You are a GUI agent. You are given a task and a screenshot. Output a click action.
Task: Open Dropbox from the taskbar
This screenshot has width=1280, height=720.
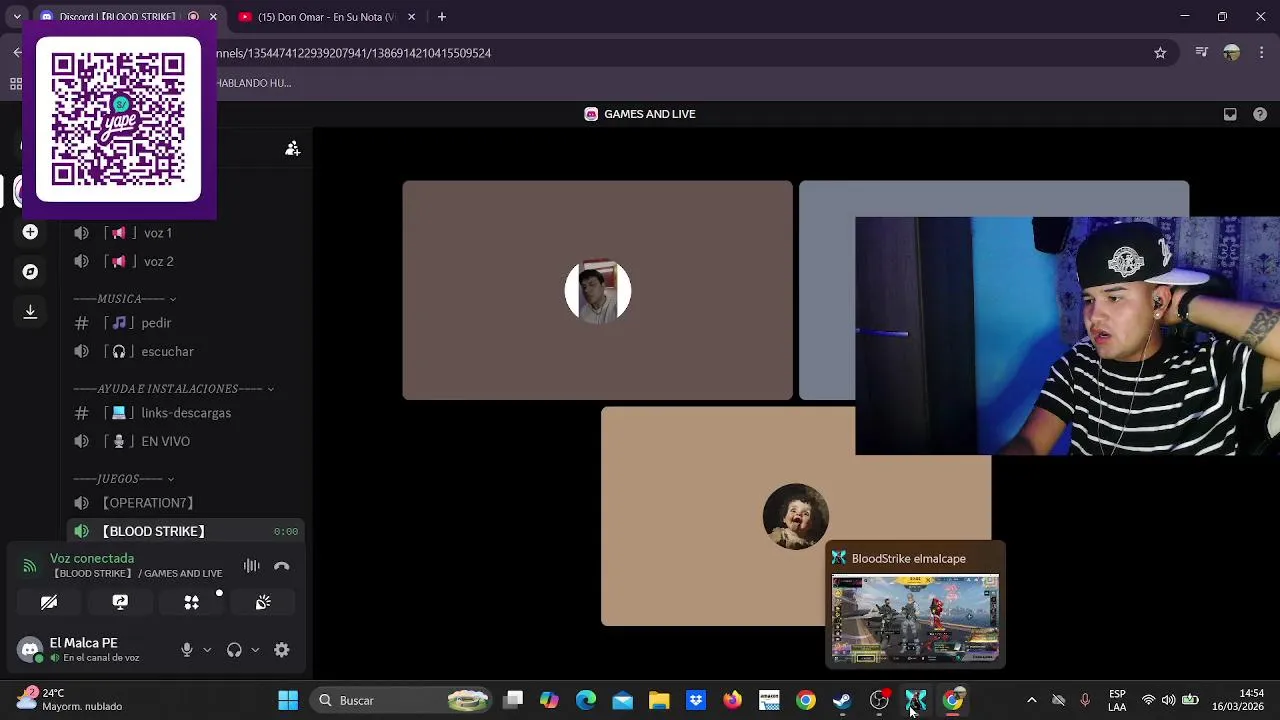click(x=696, y=701)
